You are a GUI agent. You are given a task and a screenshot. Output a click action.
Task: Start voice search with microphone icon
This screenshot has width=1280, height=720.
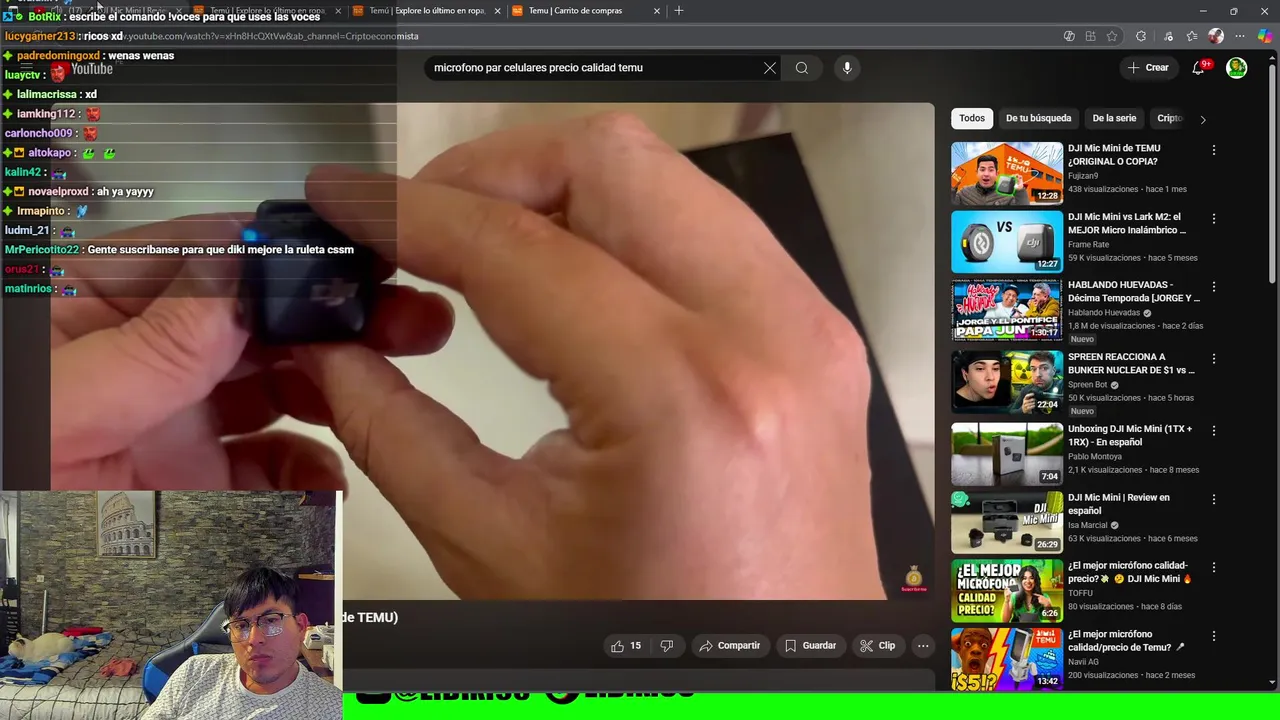coord(847,68)
